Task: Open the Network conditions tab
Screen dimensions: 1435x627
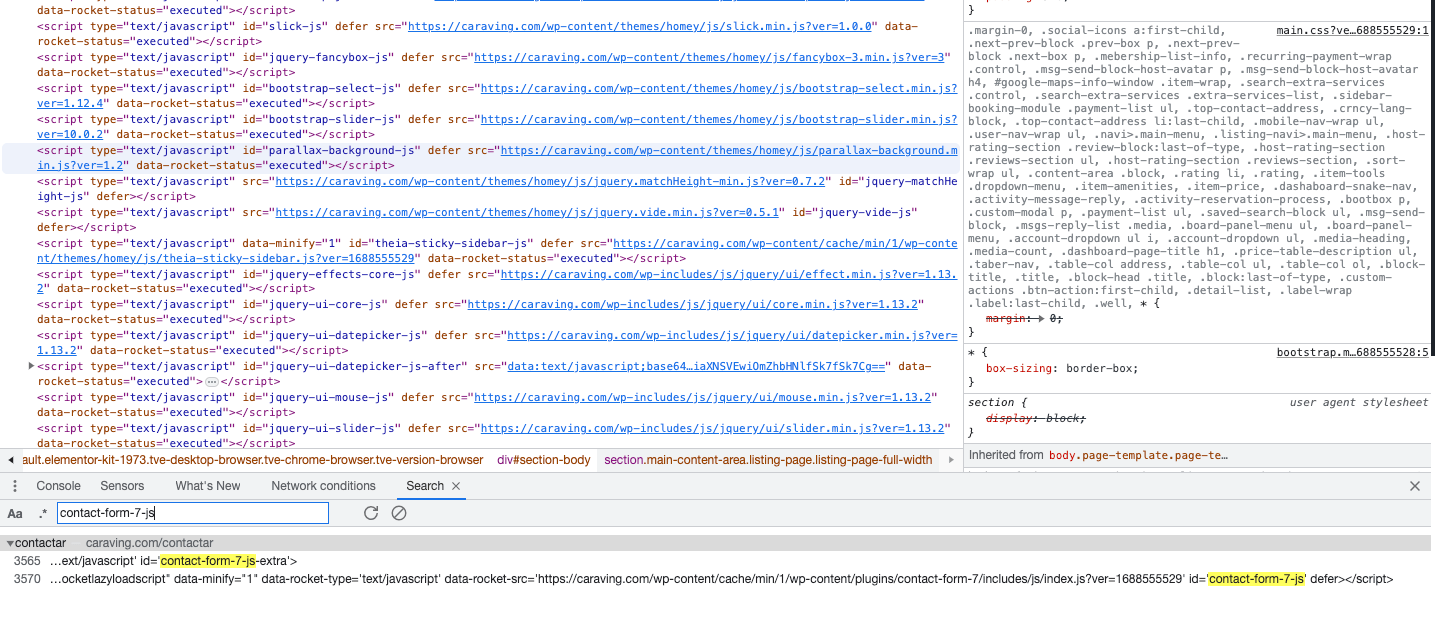Action: 324,486
